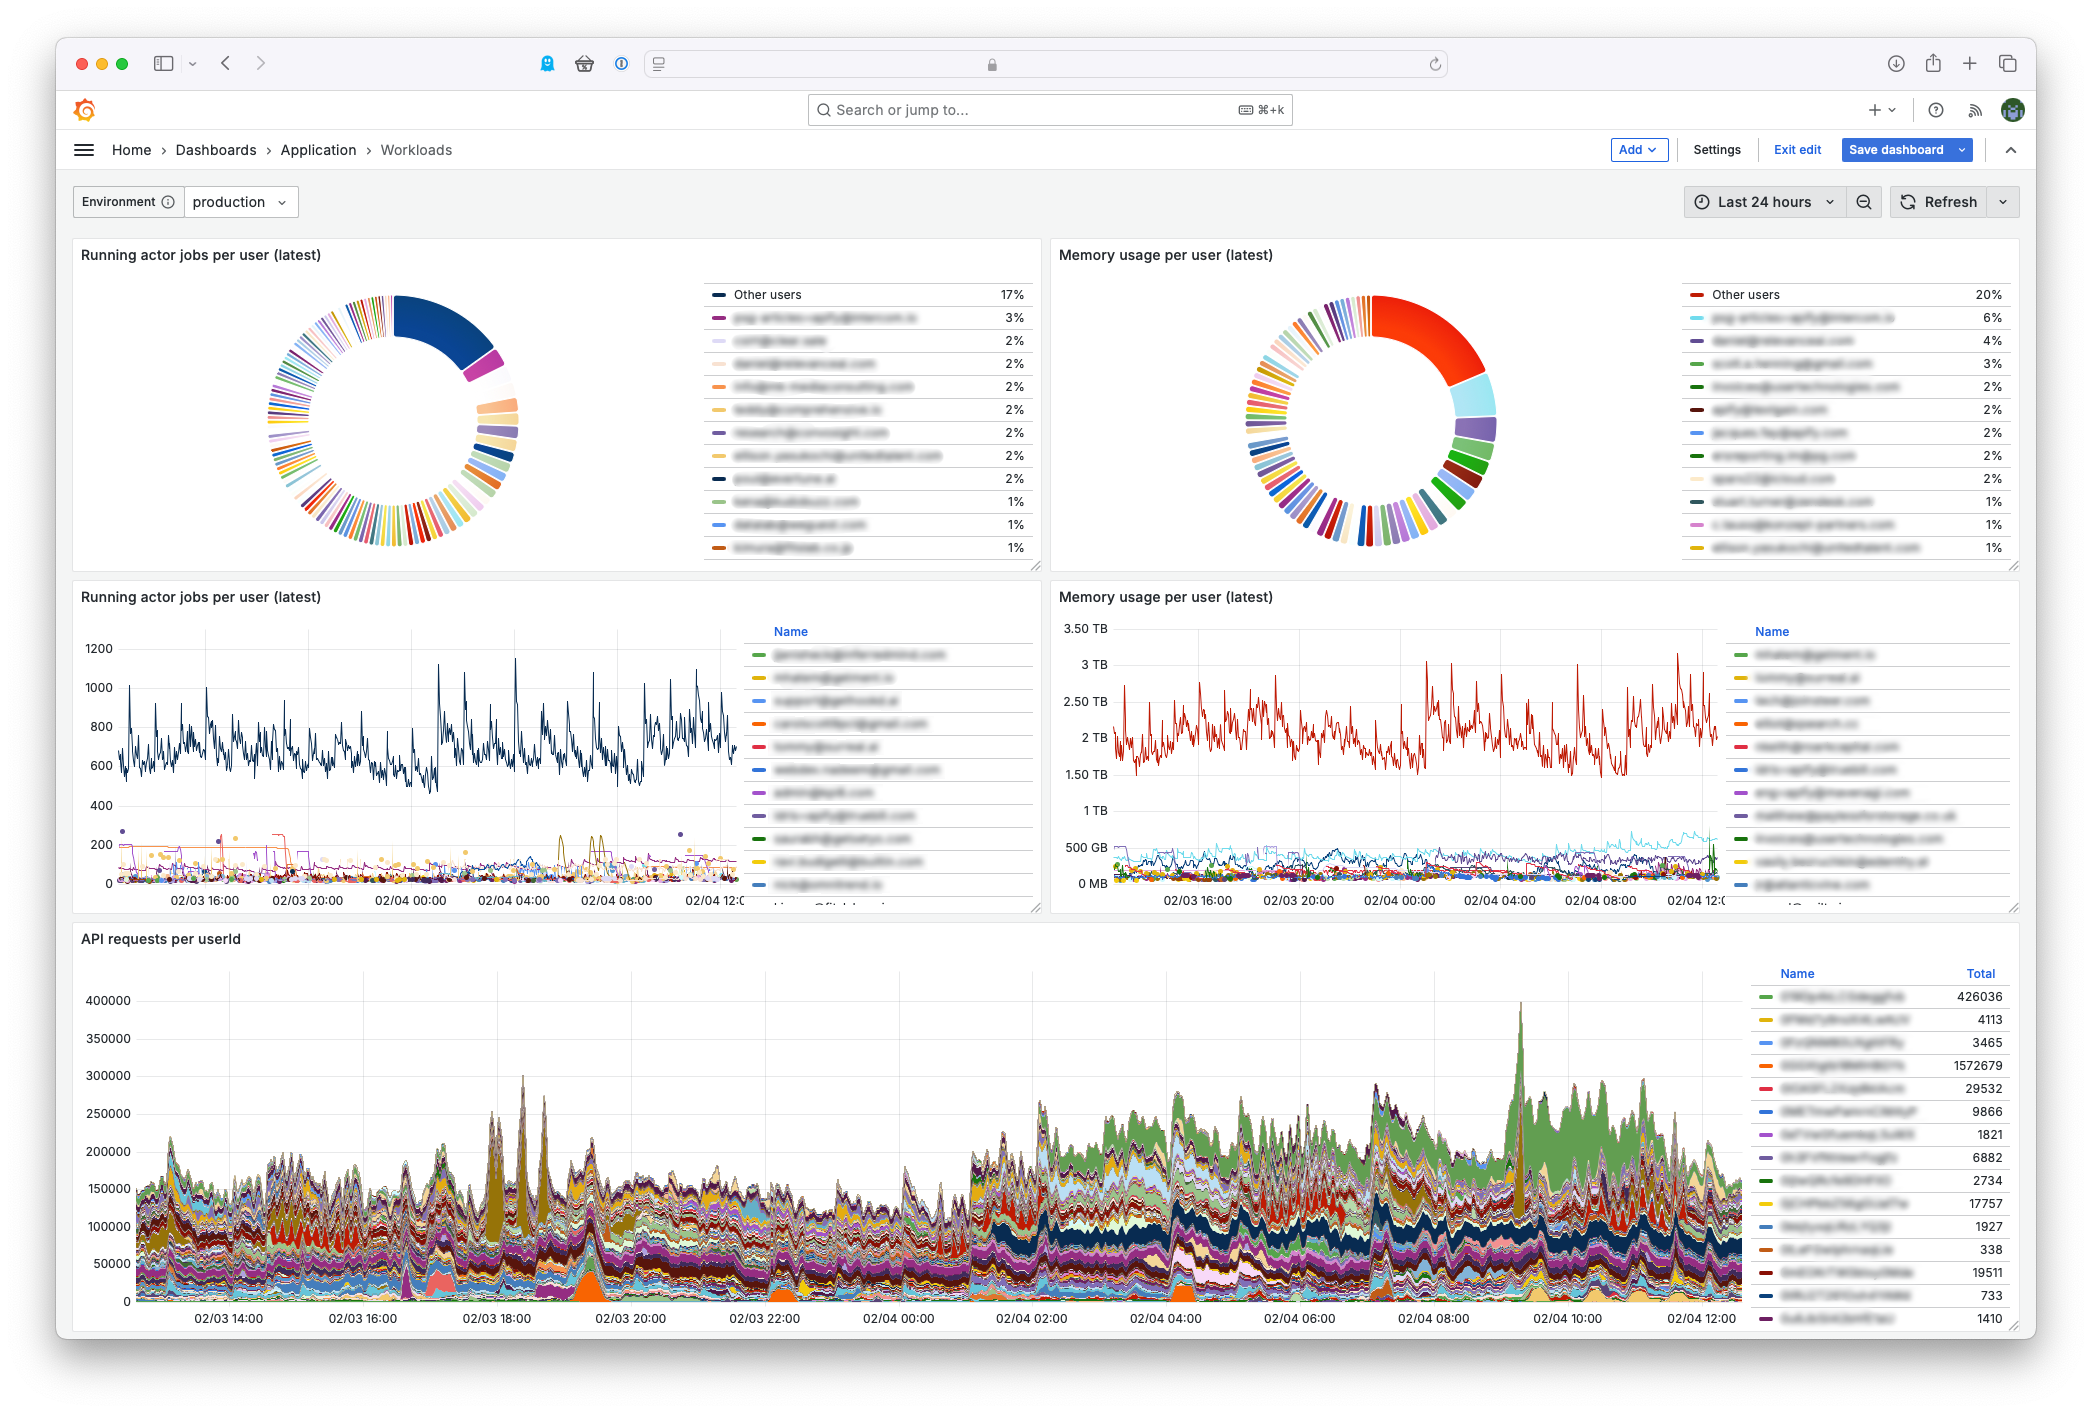
Task: Navigate to Dashboards in the breadcrumb
Action: coord(216,149)
